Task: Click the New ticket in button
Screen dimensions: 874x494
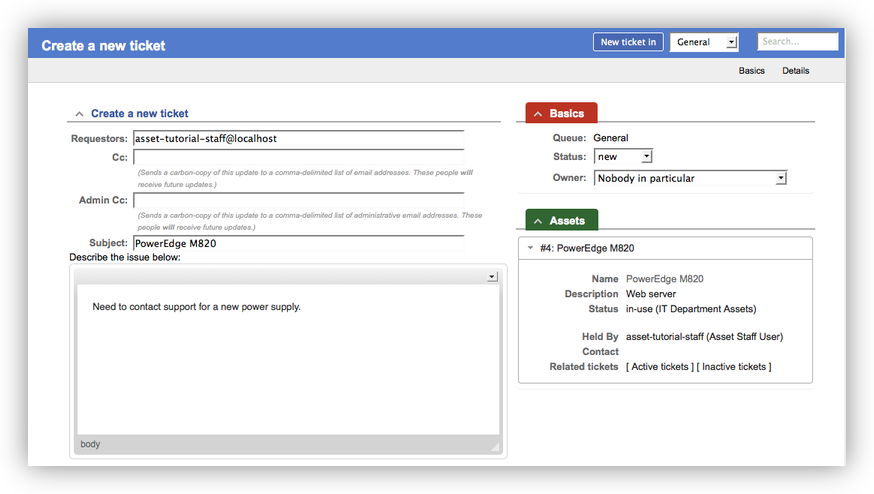Action: click(x=628, y=42)
